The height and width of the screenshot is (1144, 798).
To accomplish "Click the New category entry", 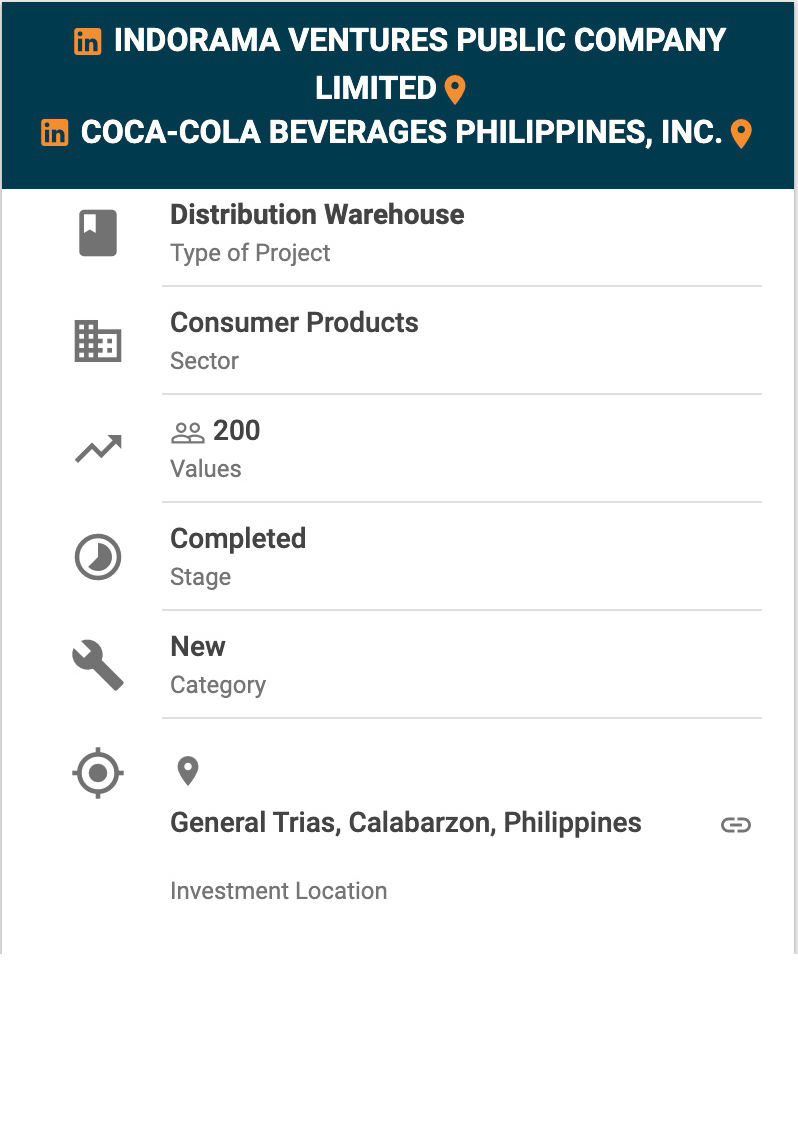I will (198, 647).
